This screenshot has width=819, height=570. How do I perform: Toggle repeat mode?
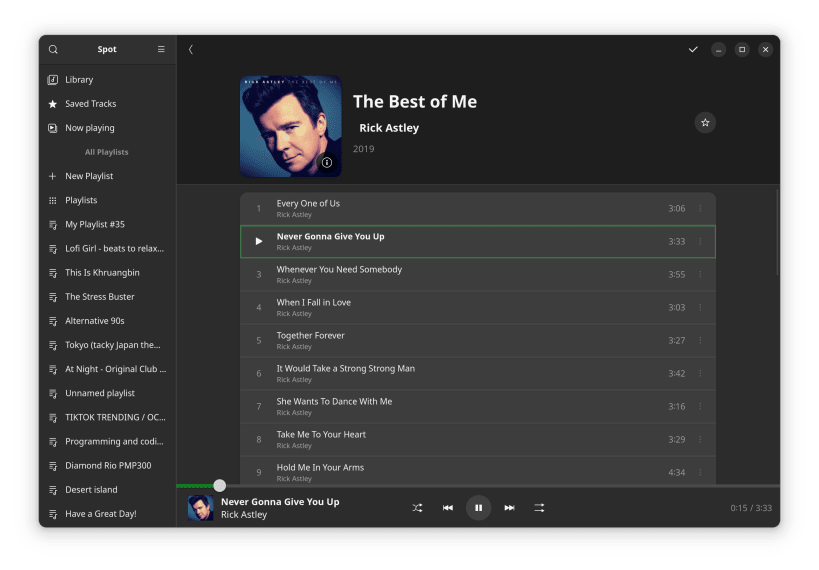pyautogui.click(x=540, y=507)
